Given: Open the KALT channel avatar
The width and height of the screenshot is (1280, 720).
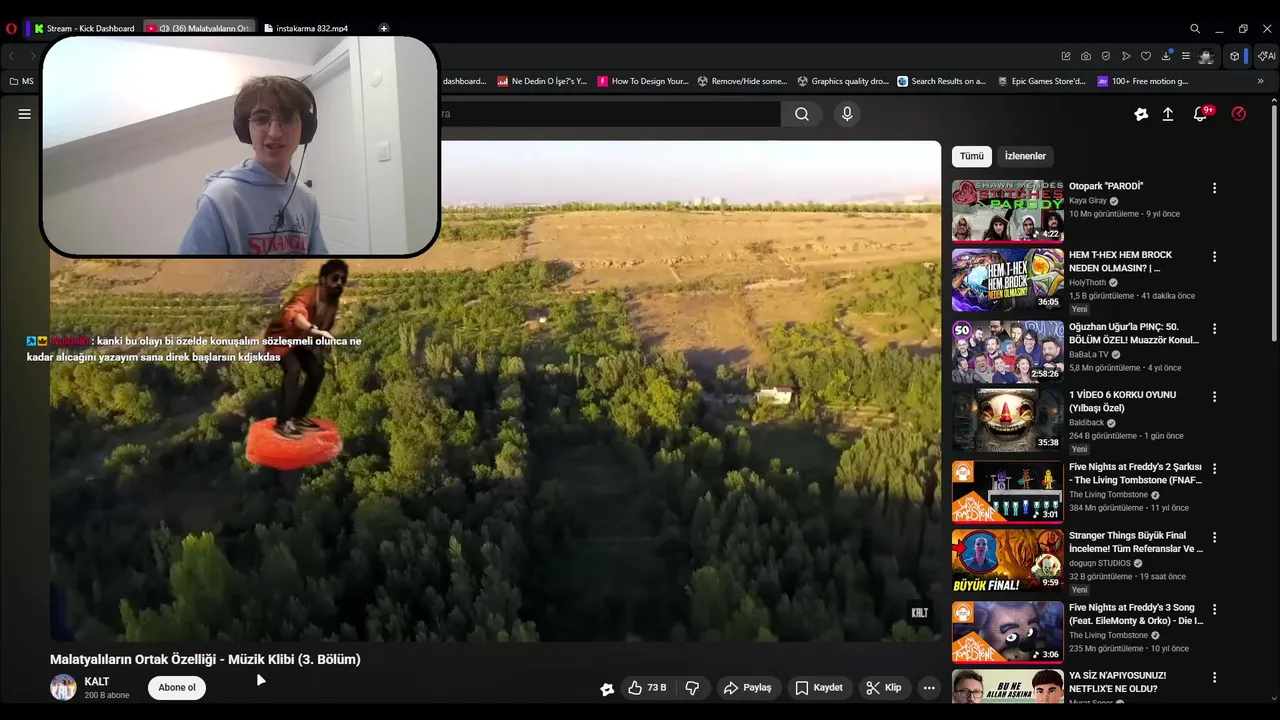Looking at the screenshot, I should point(63,687).
